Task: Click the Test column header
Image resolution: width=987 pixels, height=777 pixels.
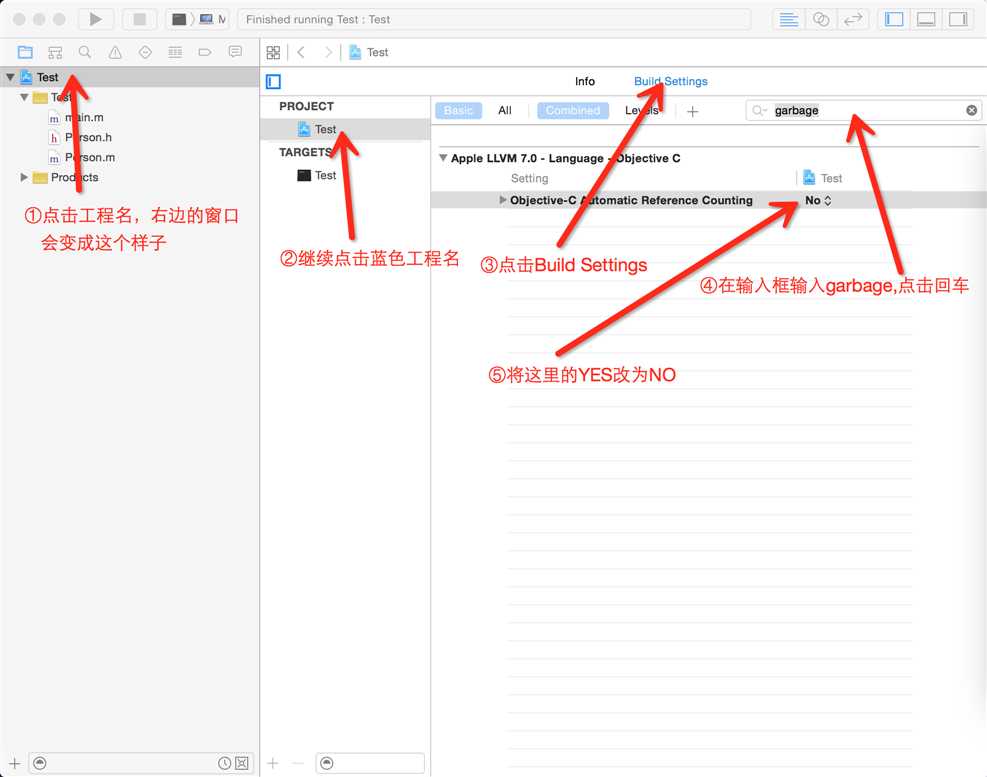Action: point(823,178)
